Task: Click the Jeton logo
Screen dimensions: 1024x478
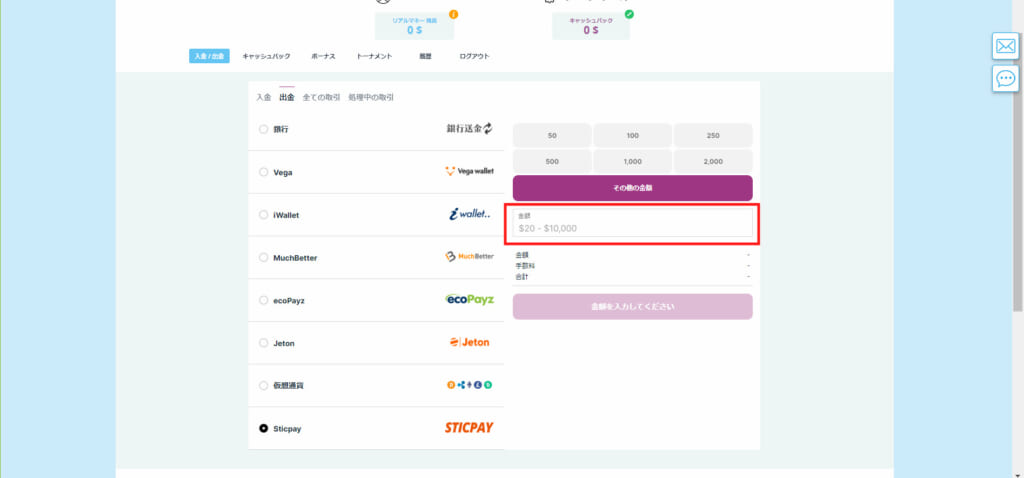Action: 470,342
